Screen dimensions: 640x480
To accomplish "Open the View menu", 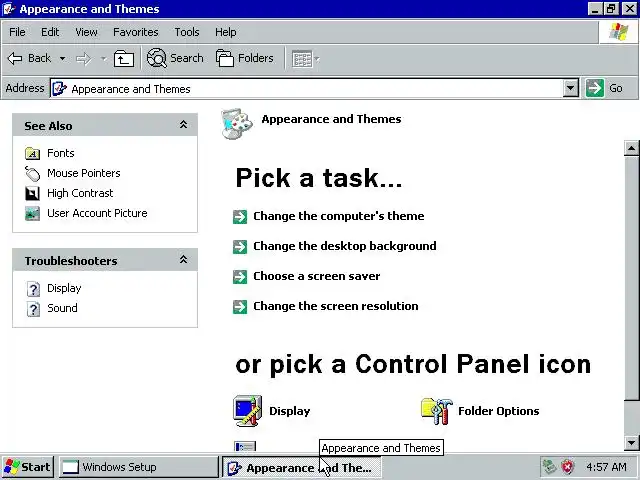I will 86,32.
